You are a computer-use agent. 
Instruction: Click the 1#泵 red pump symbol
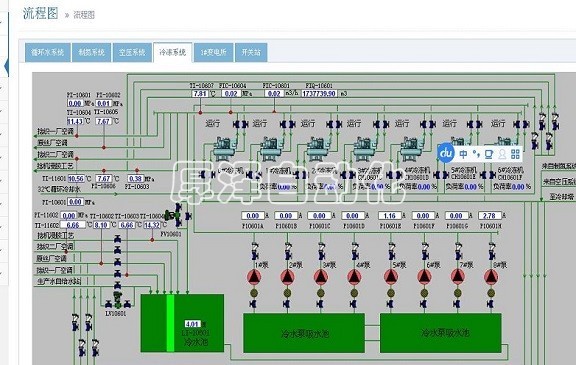click(254, 277)
